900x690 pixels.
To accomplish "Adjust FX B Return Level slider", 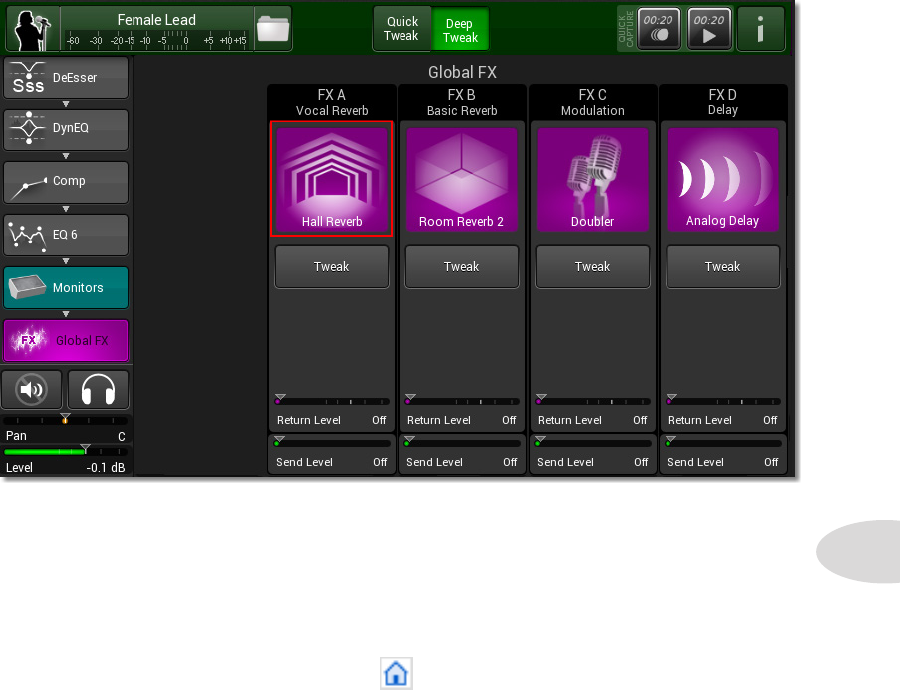I will [462, 401].
